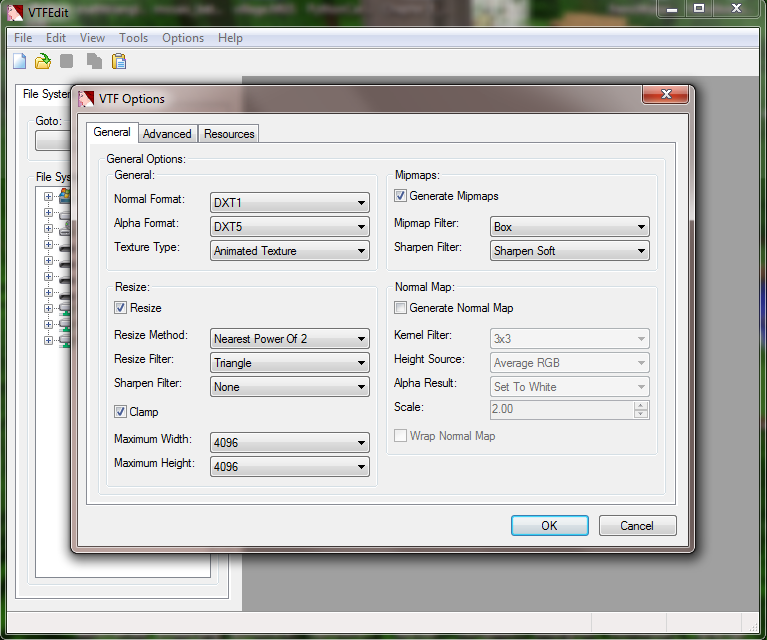Select the File System tab in main window
The image size is (767, 640).
45,94
